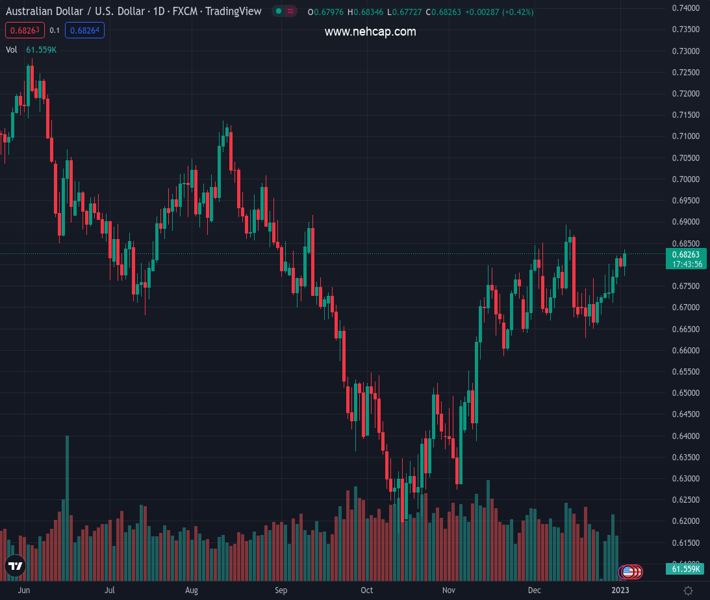Screen dimensions: 710x600
Task: Click the green market status dot
Action: coord(278,12)
